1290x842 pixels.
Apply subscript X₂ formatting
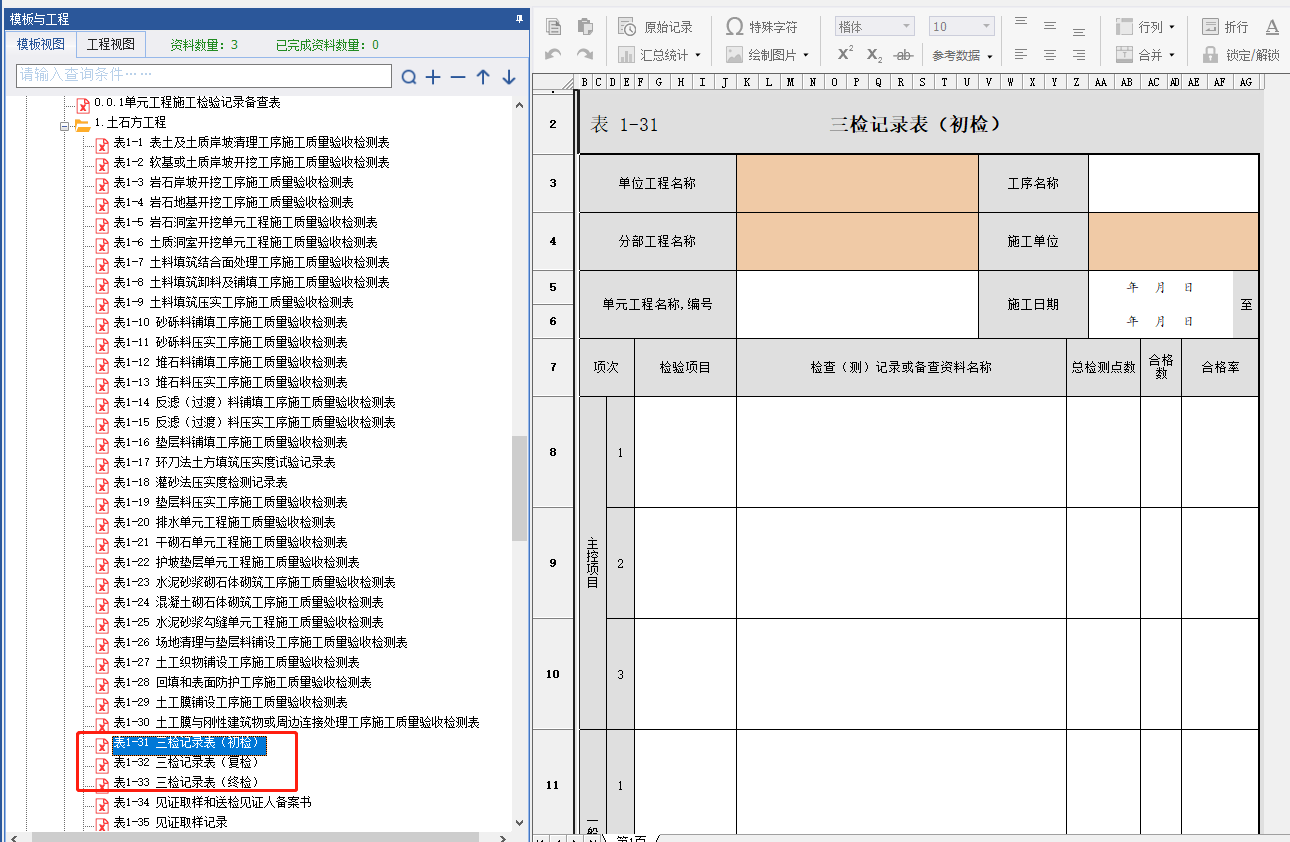point(874,55)
